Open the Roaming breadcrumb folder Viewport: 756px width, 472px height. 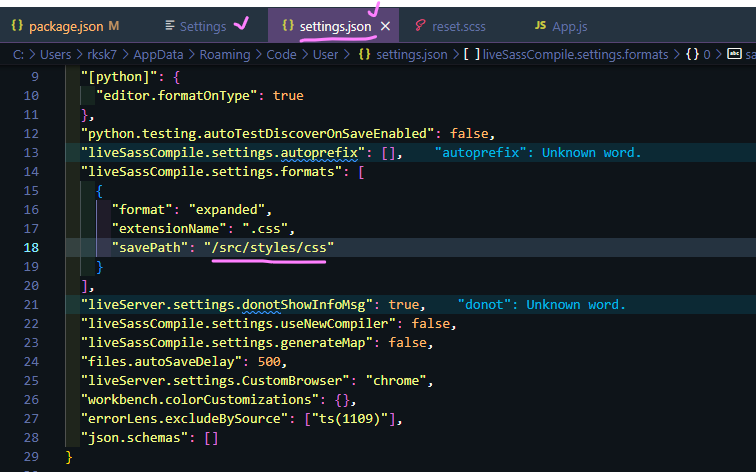pos(225,54)
